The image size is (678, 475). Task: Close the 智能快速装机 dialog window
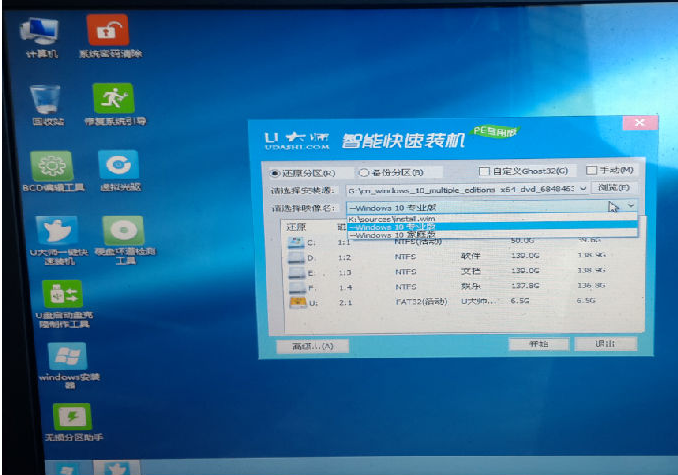pos(640,123)
